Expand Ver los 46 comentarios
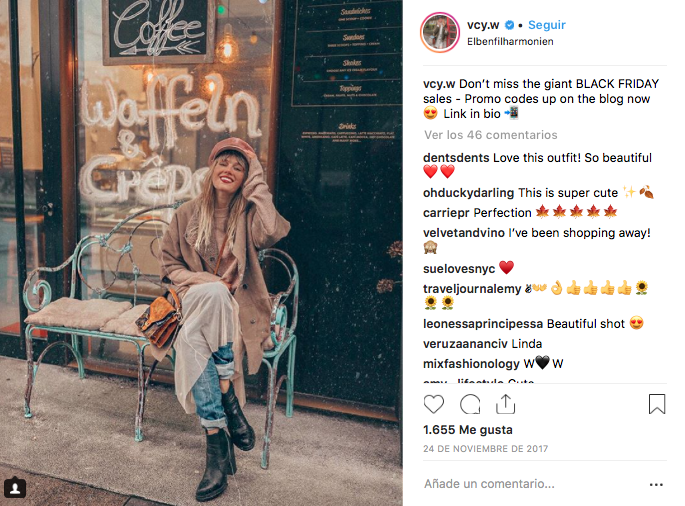This screenshot has width=685, height=506. pyautogui.click(x=491, y=135)
